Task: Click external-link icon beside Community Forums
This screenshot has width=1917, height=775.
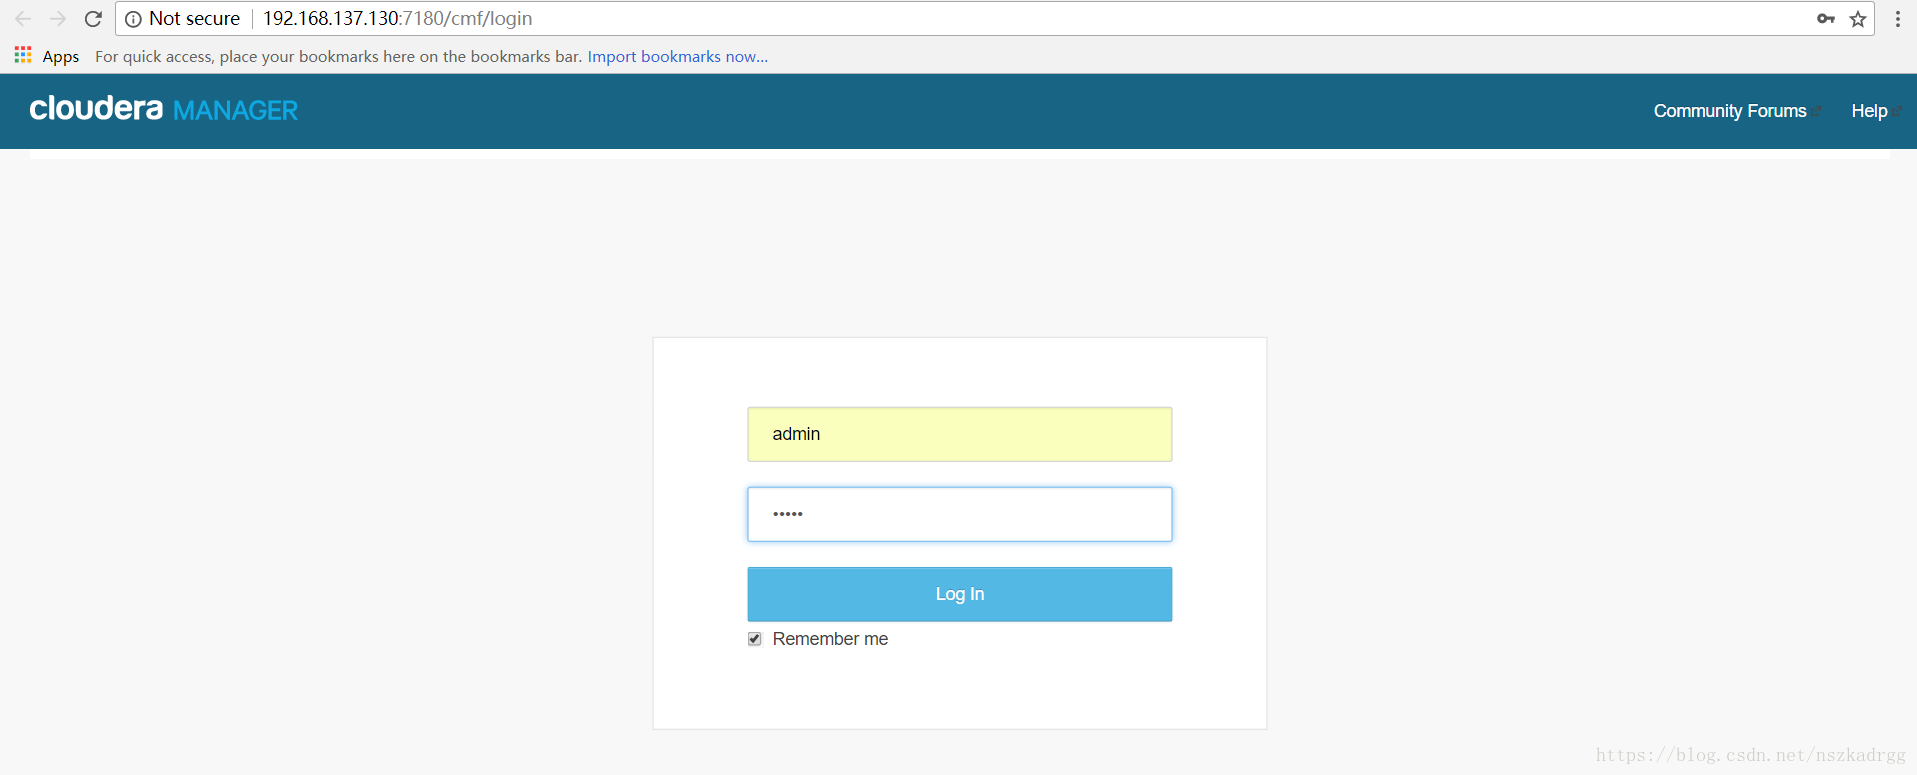Action: click(1817, 110)
